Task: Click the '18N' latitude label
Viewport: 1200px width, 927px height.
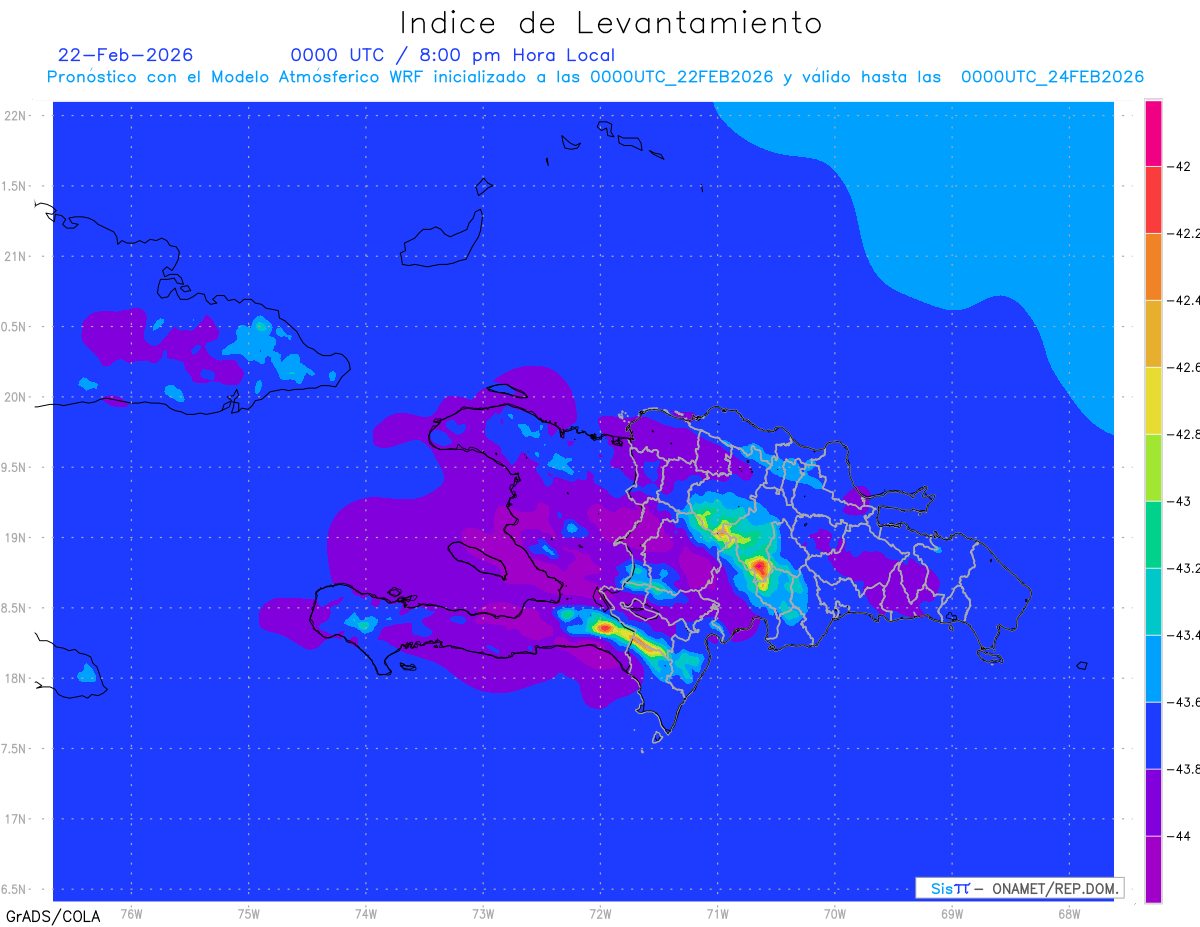Action: tap(16, 679)
